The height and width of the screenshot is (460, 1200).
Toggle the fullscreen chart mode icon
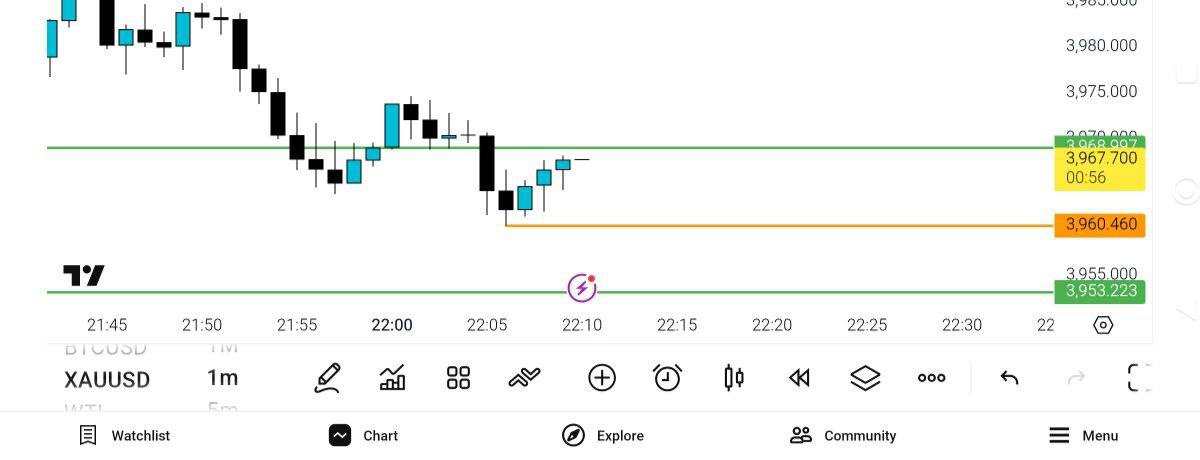[x=1139, y=378]
